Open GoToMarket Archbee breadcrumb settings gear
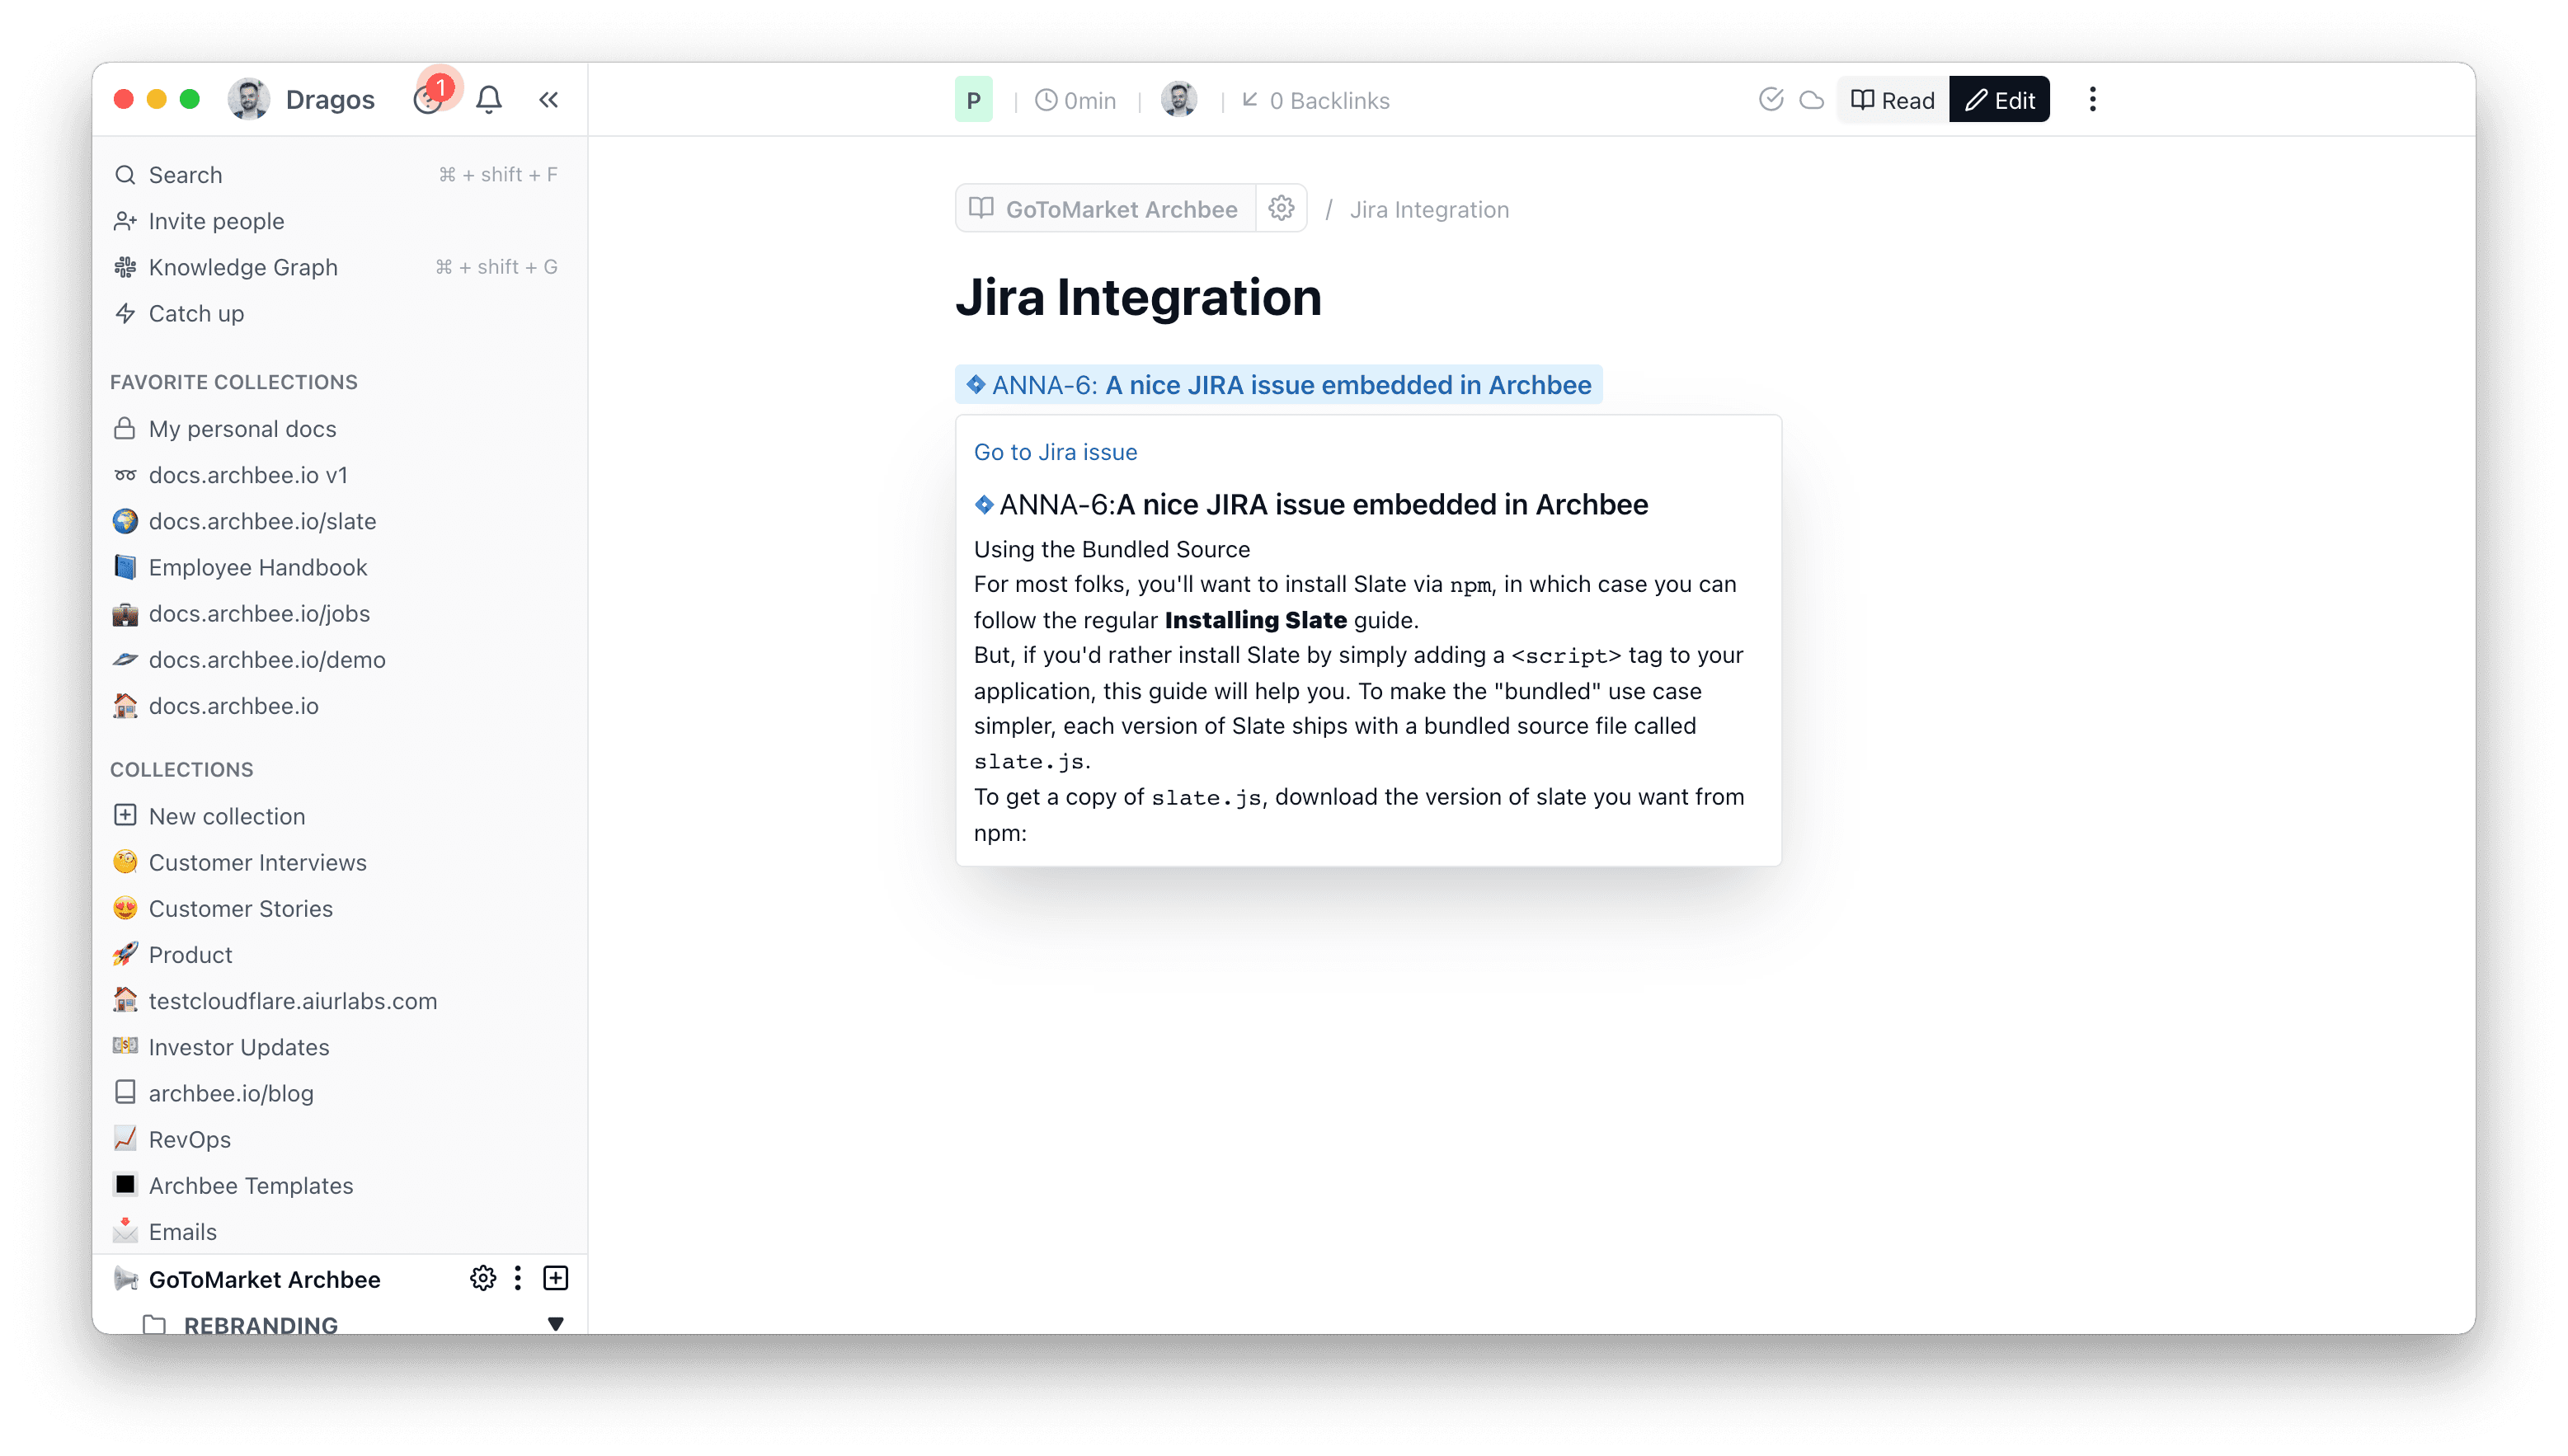 [1281, 208]
